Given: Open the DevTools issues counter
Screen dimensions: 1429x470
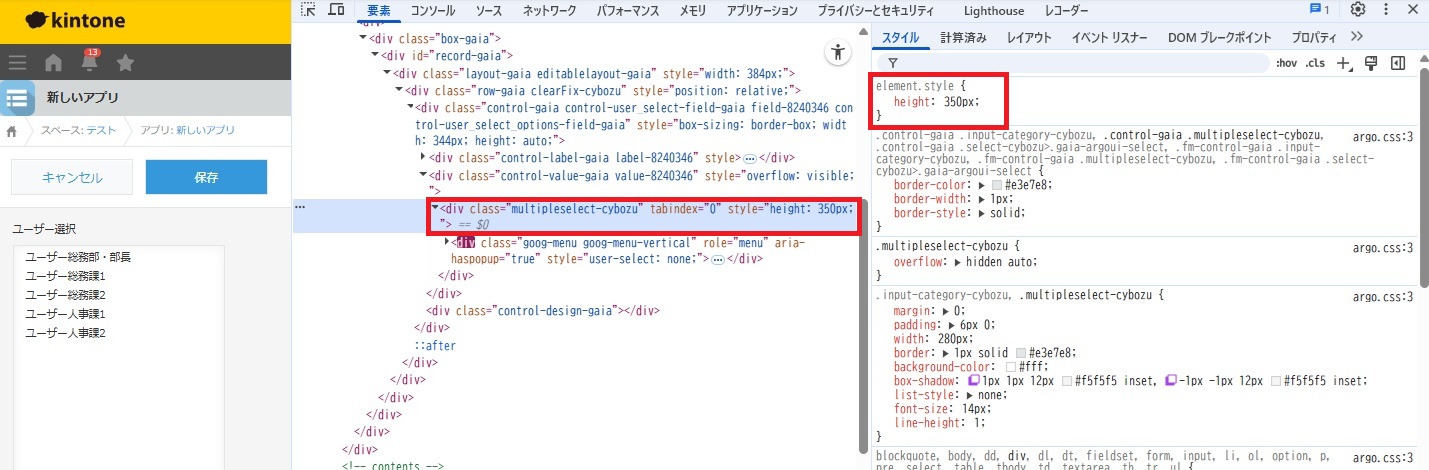Looking at the screenshot, I should [1319, 10].
